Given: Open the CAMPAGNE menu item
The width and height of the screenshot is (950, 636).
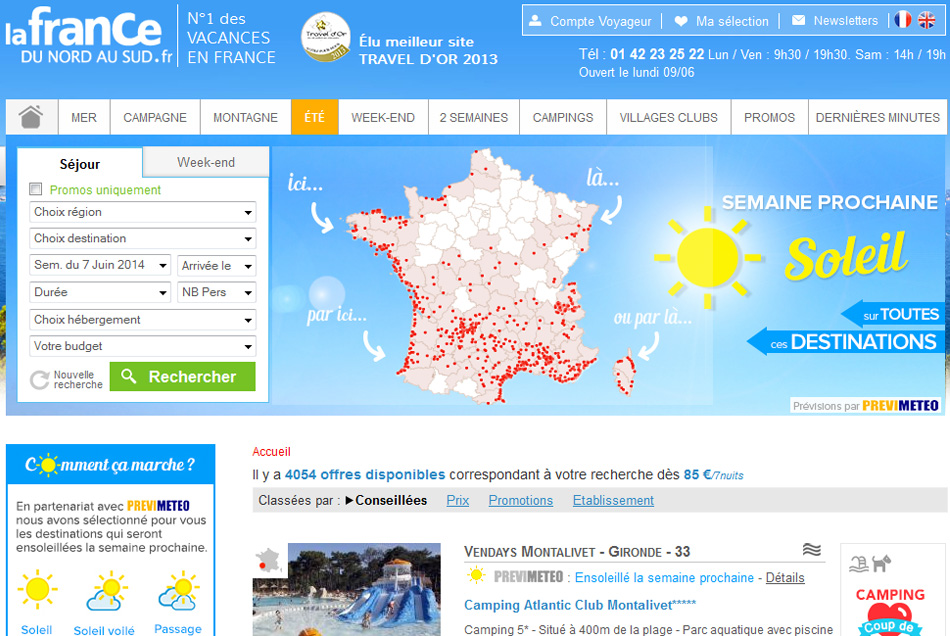Looking at the screenshot, I should pos(155,117).
